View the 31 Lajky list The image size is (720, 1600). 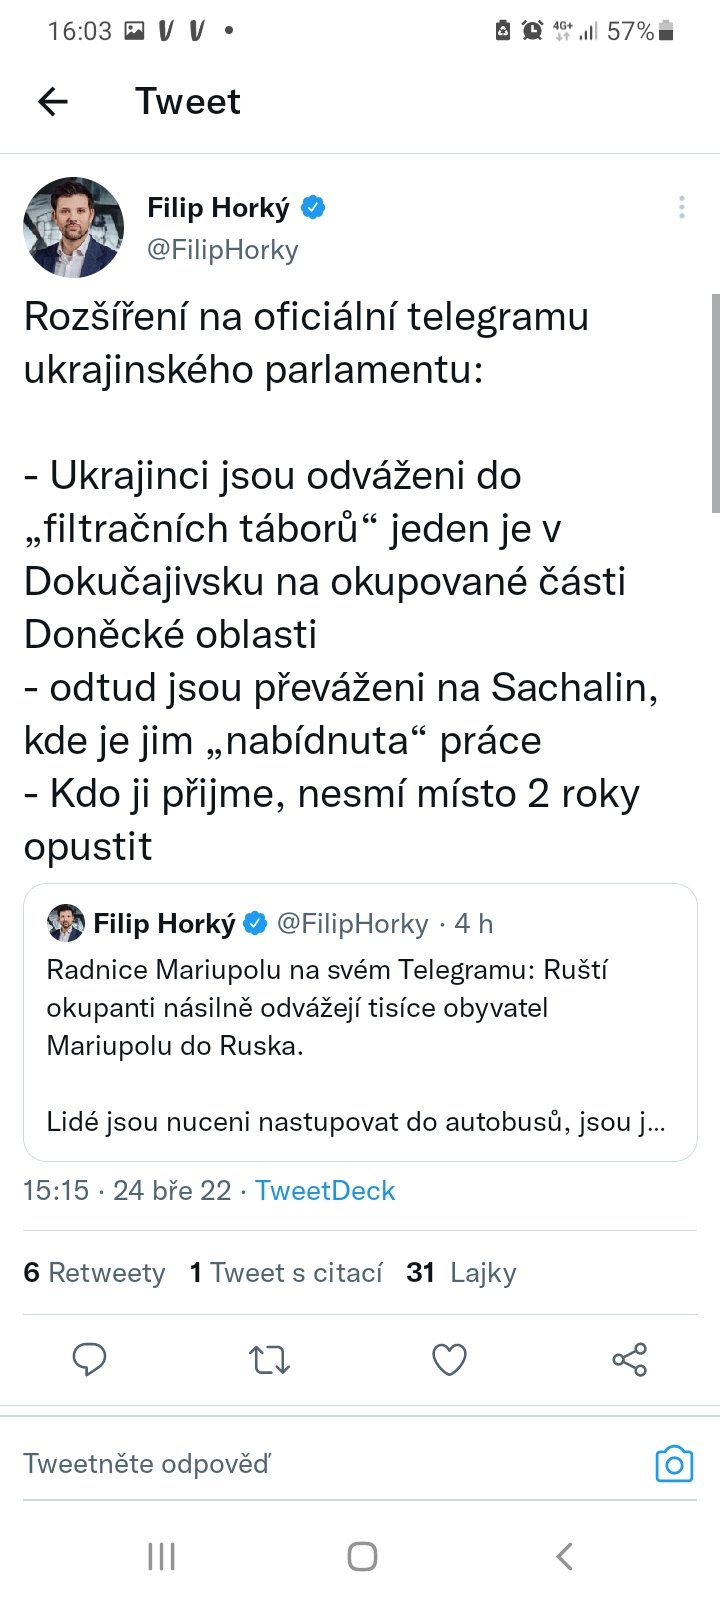point(461,1272)
